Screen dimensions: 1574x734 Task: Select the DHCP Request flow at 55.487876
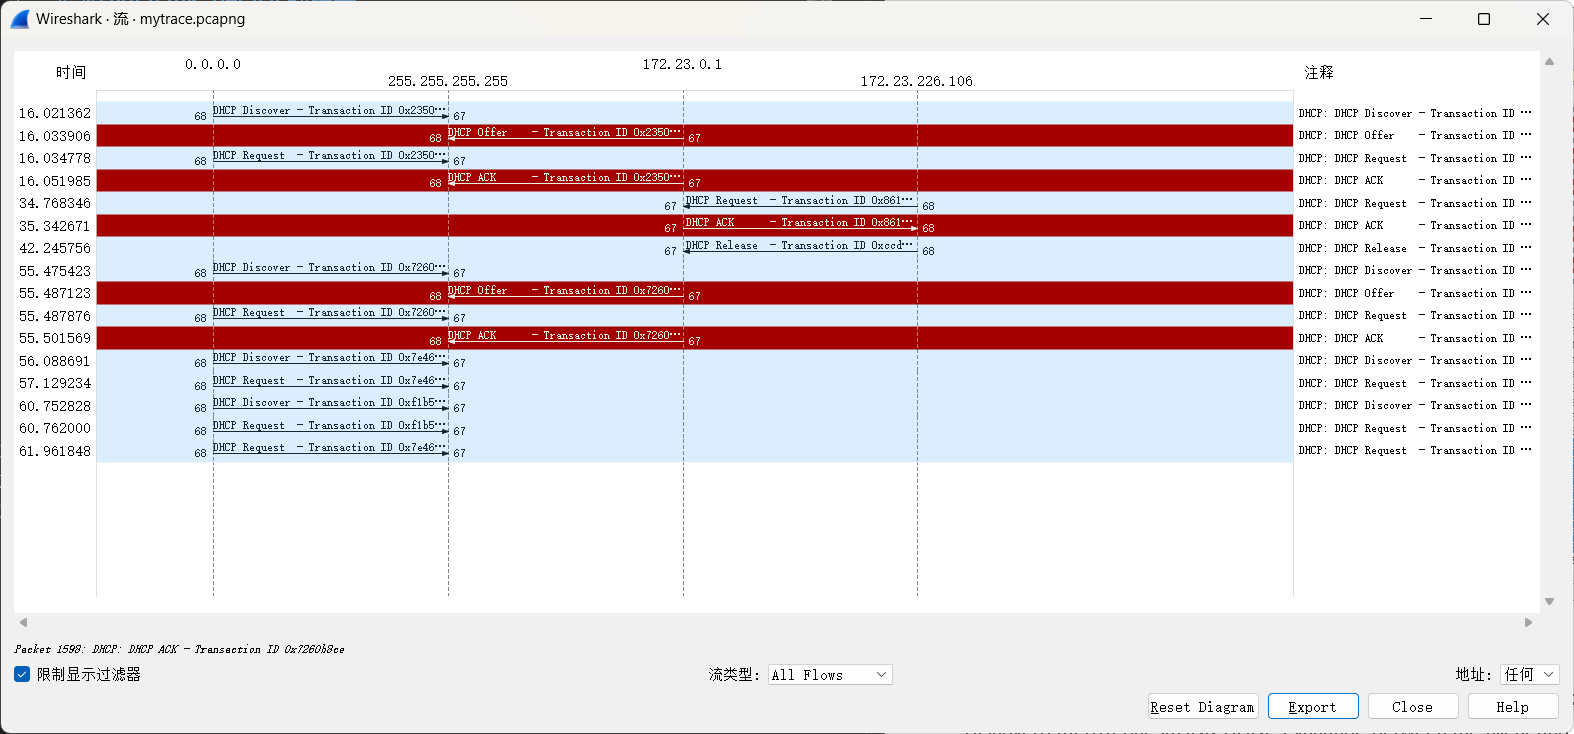(x=695, y=315)
